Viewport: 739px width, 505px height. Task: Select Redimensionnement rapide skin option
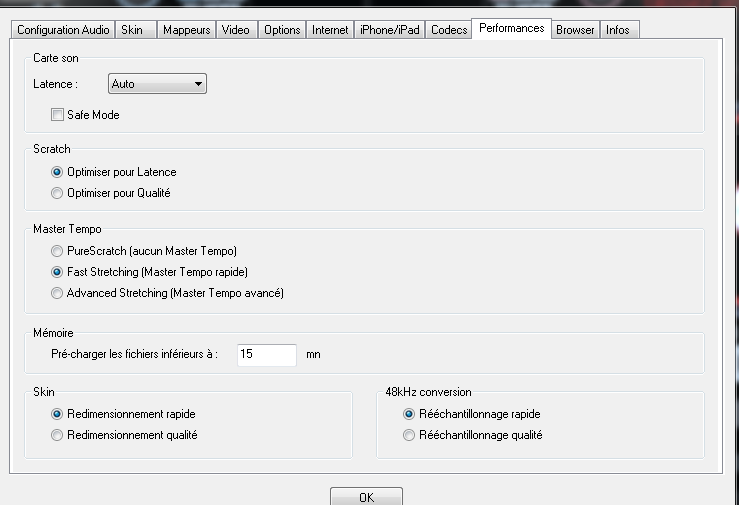(x=57, y=413)
